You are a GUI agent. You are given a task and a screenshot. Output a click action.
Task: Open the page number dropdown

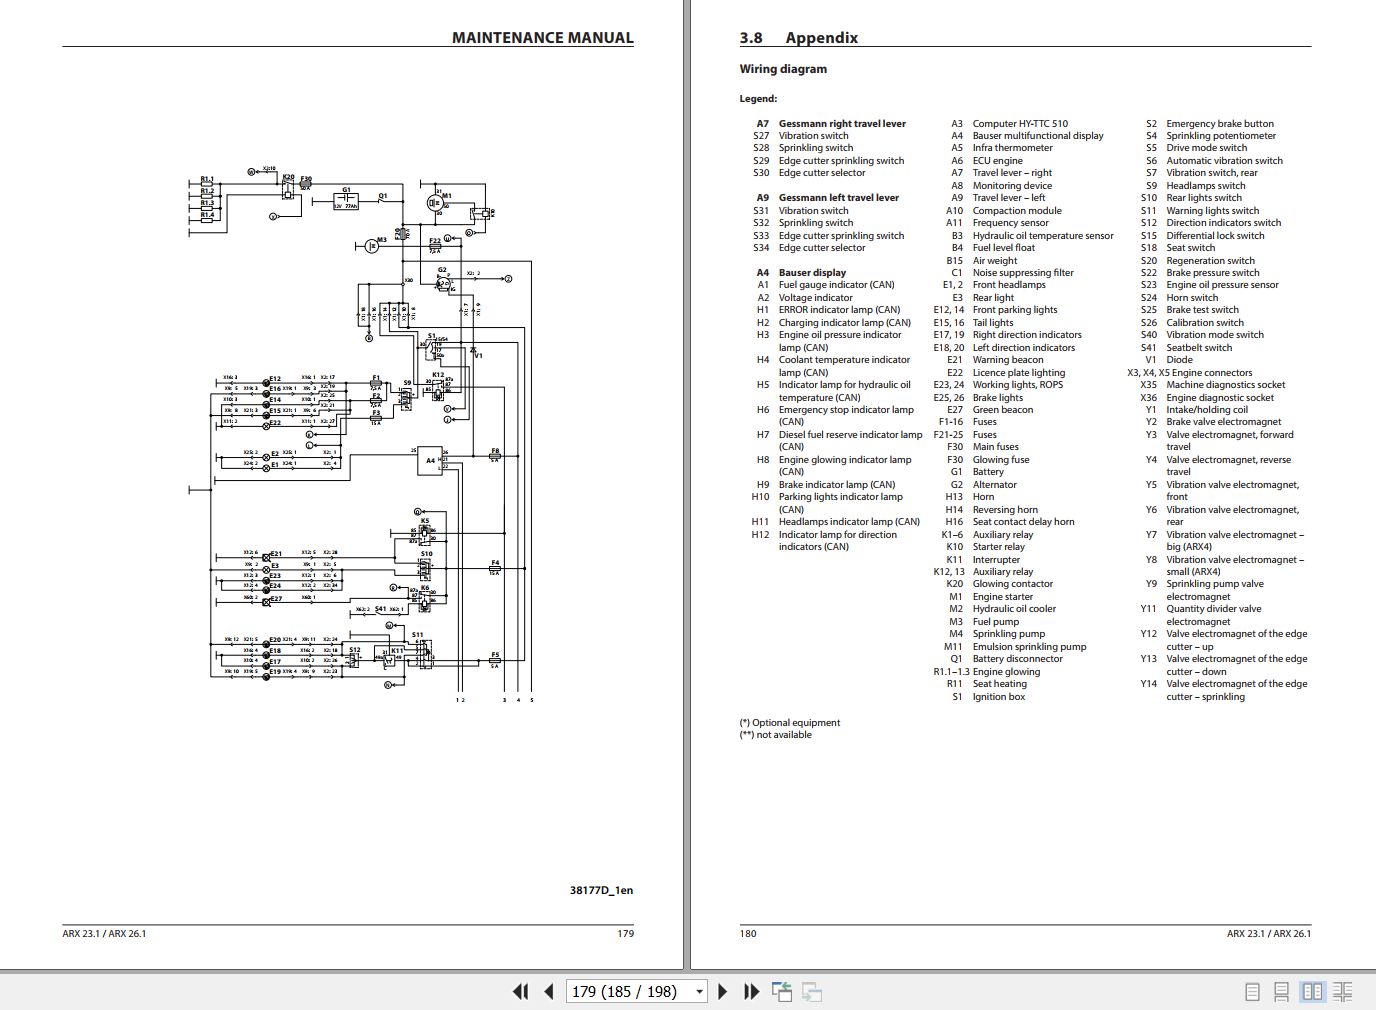697,991
